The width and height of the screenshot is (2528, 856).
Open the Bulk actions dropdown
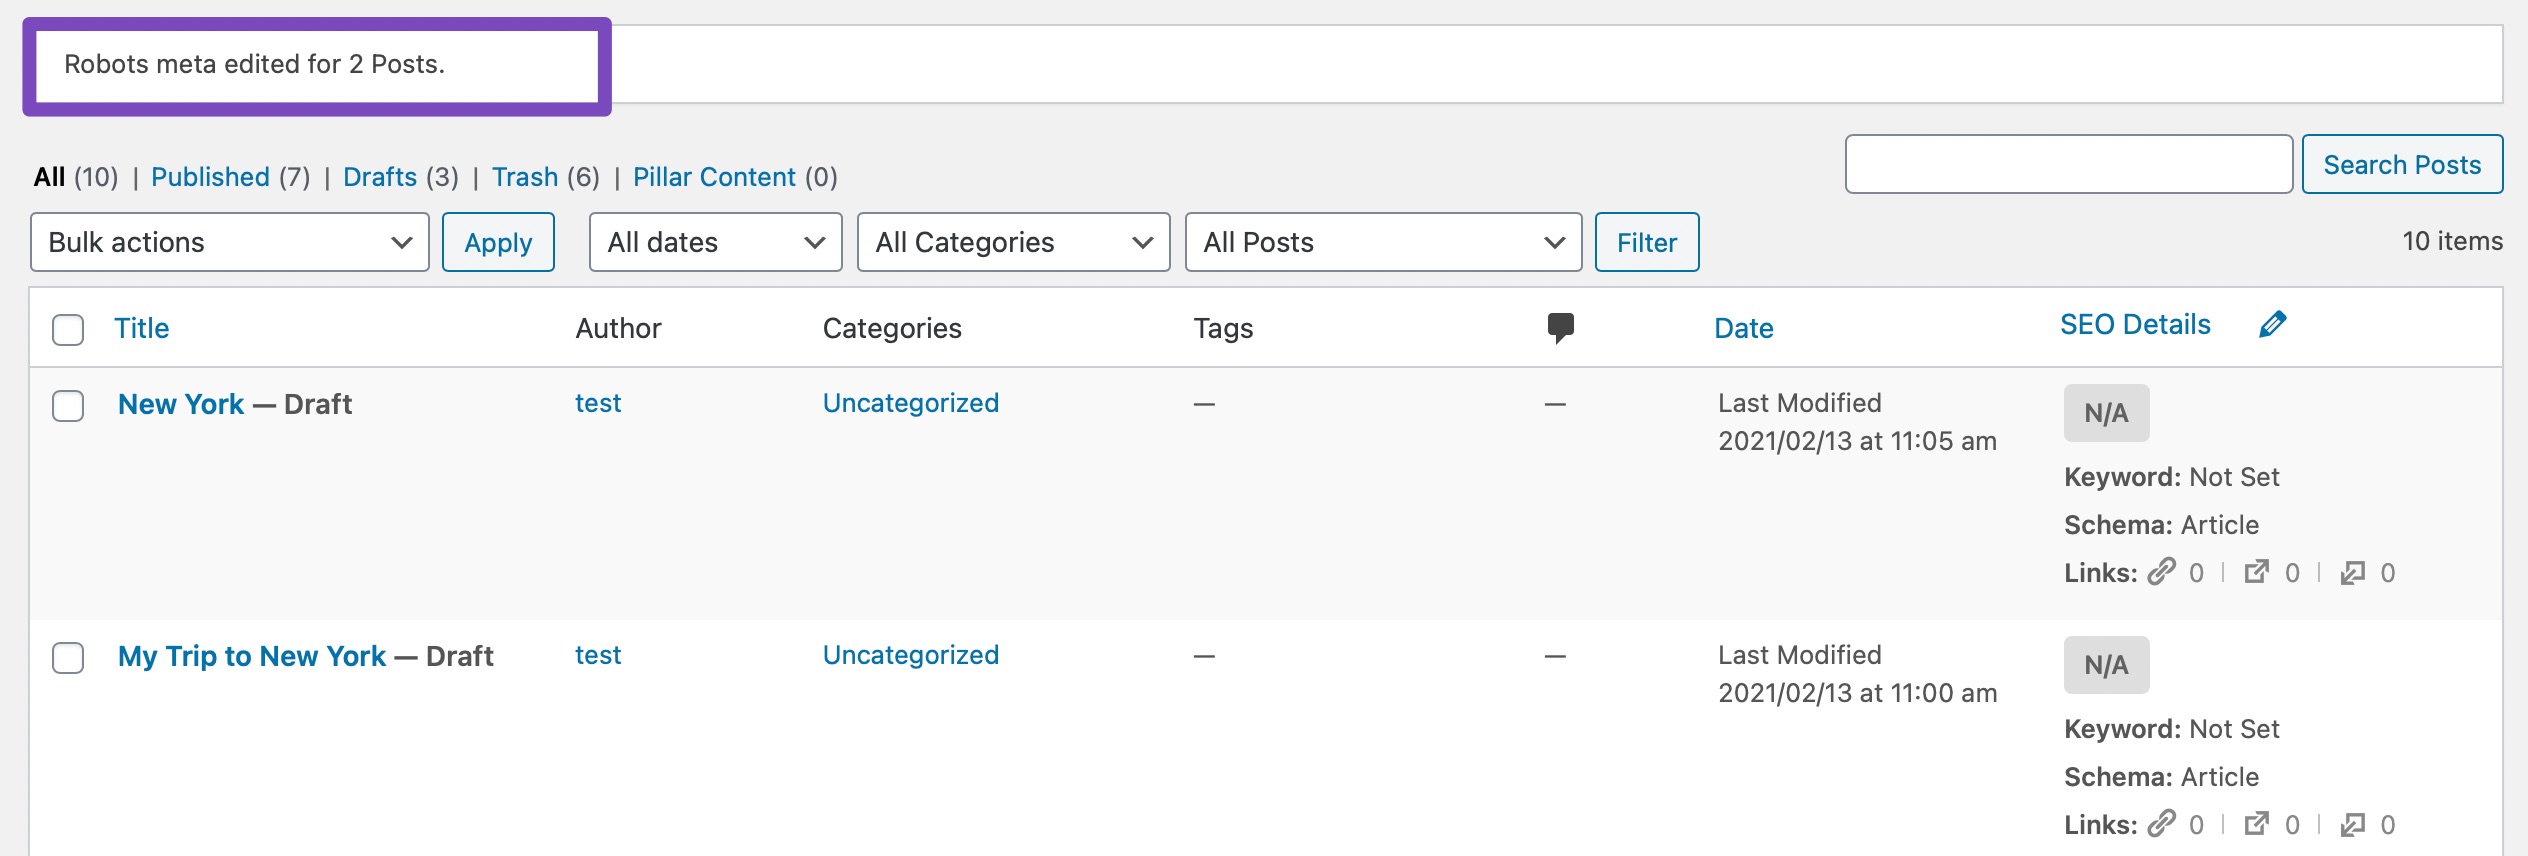pos(230,242)
